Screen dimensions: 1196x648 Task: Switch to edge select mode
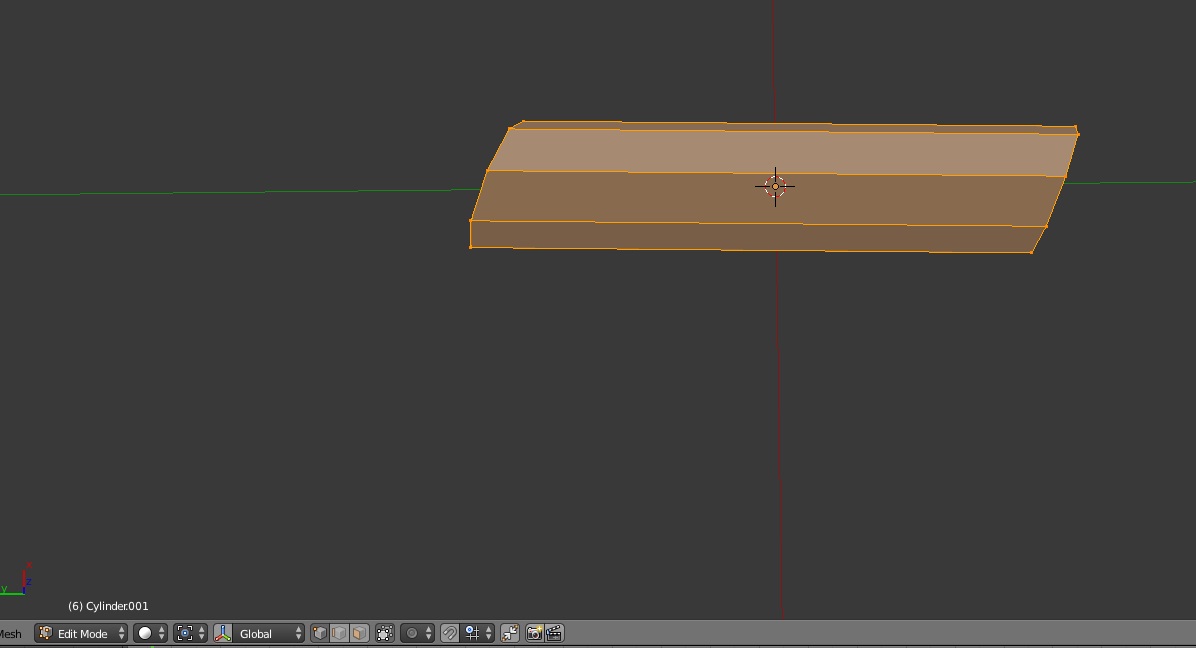(x=339, y=634)
